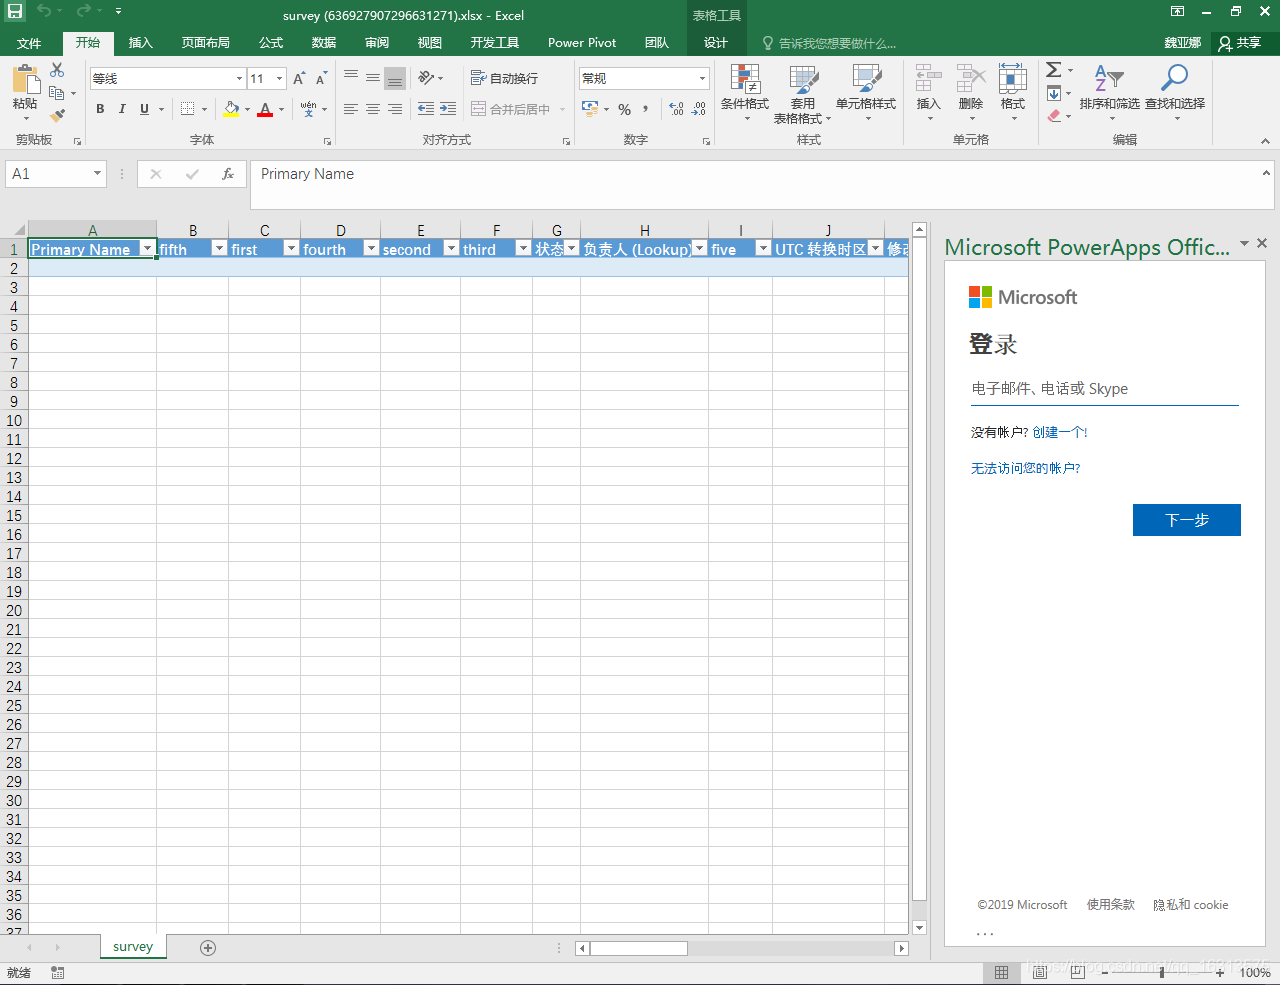1280x985 pixels.
Task: Increase font size with larger A icon
Action: pos(298,78)
